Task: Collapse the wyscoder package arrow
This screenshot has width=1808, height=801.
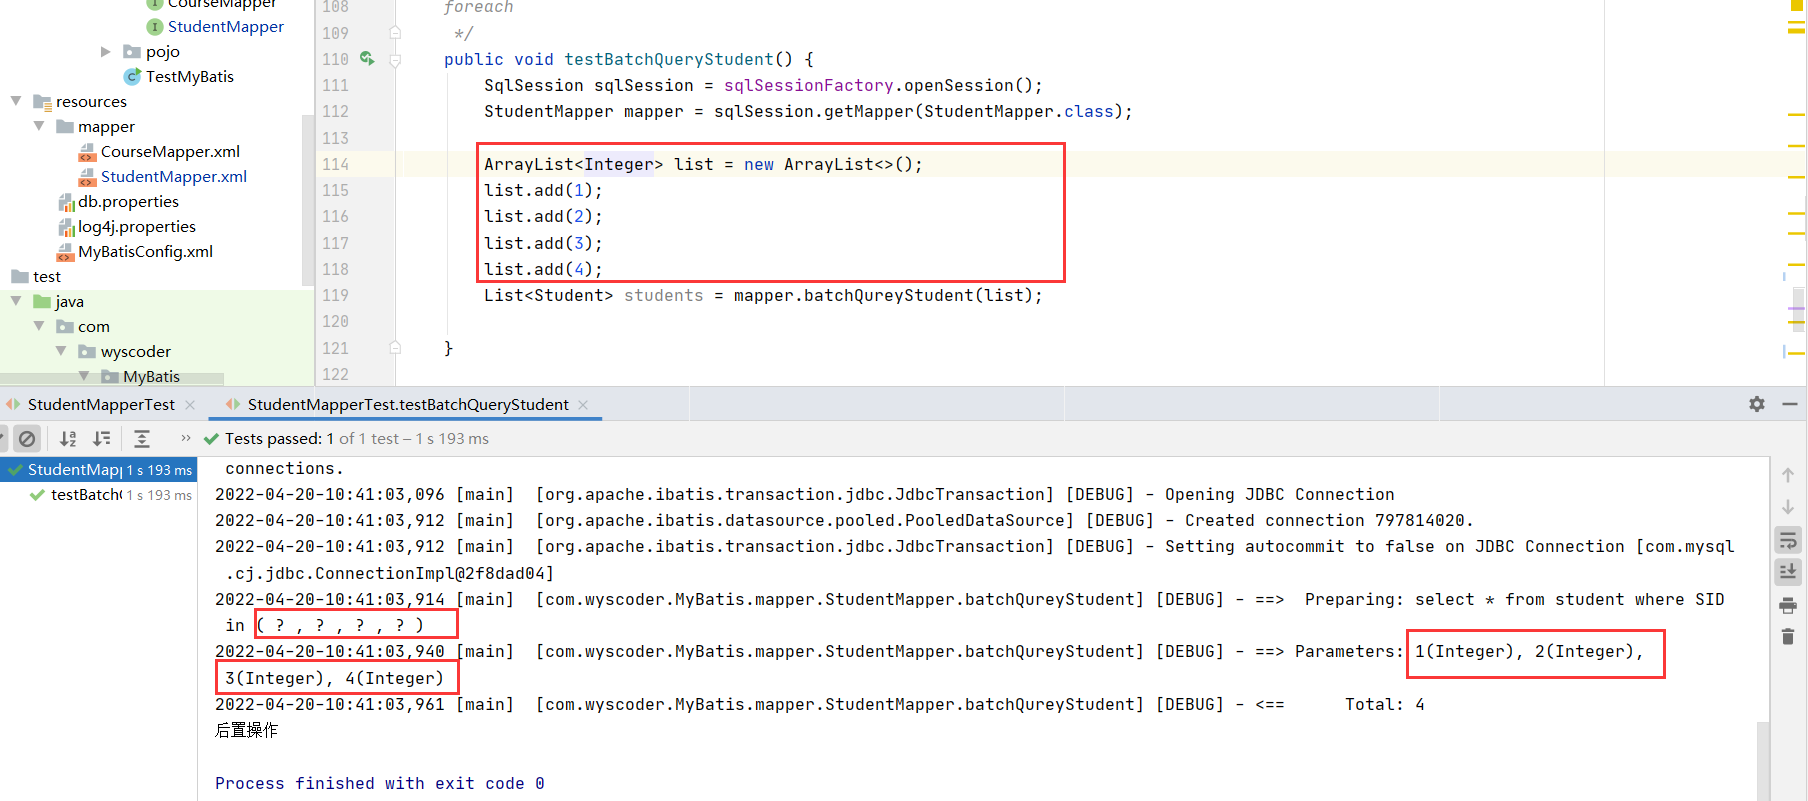Action: [61, 351]
